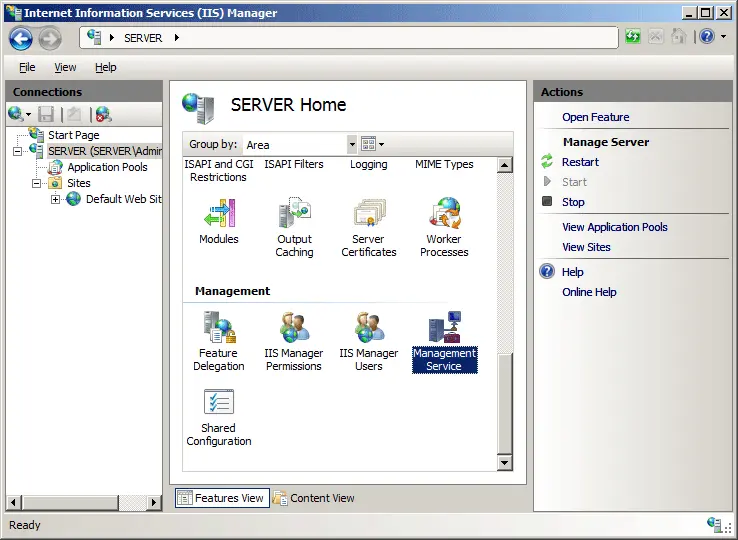
Task: Click the features list vertical scrollbar thumb
Action: [504, 404]
